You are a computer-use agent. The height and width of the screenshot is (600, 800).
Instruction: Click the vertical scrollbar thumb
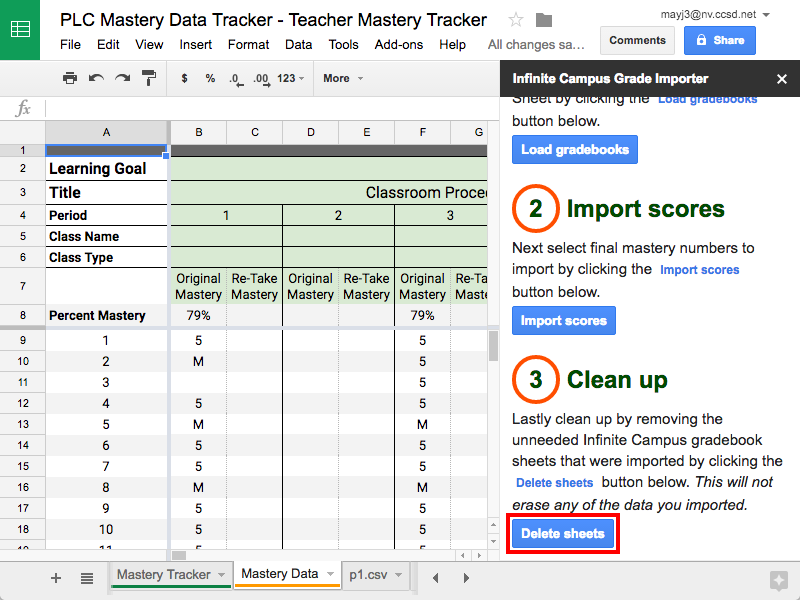493,345
